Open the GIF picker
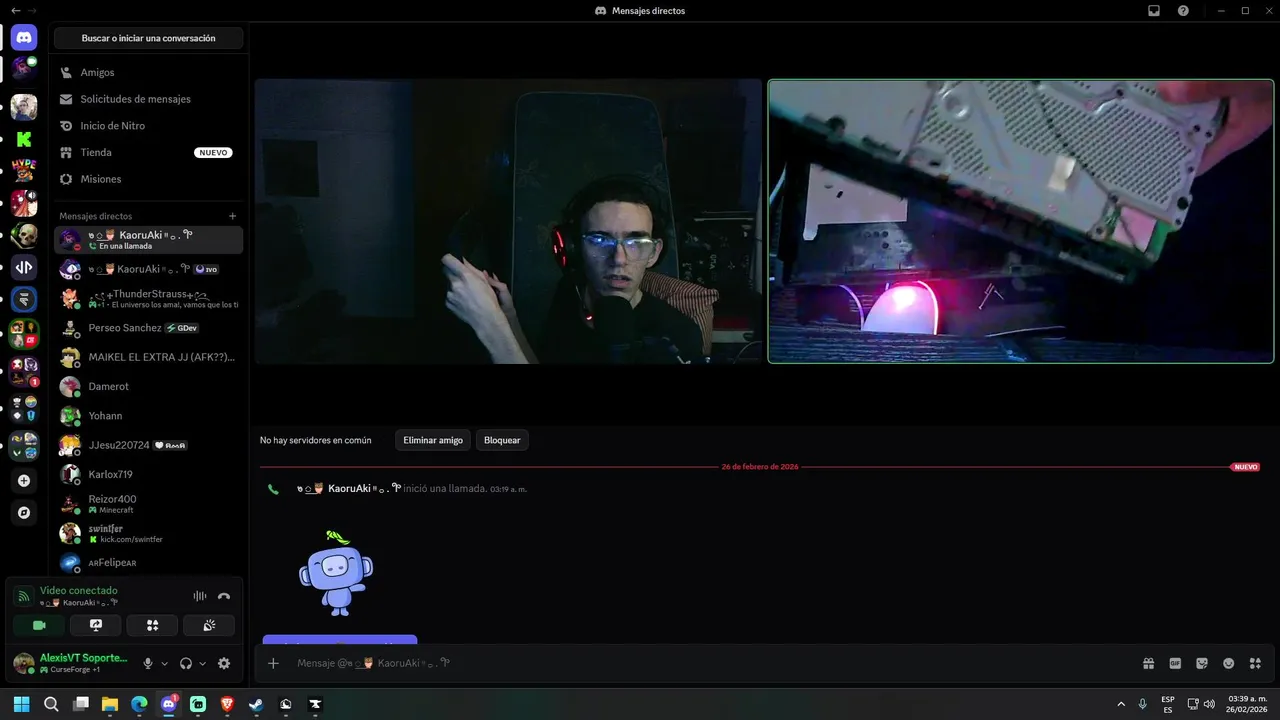The height and width of the screenshot is (720, 1280). point(1175,663)
